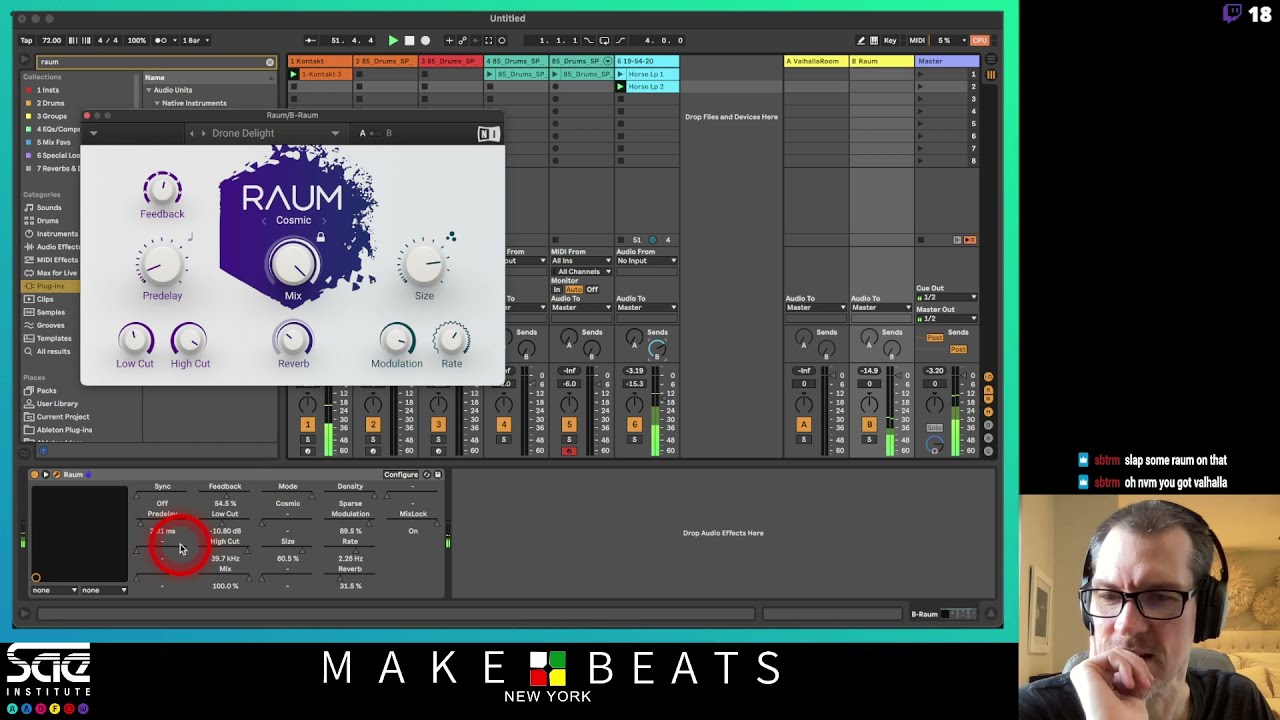Open the plug-in window with the wrench icon
This screenshot has height=720, width=1280.
point(56,475)
